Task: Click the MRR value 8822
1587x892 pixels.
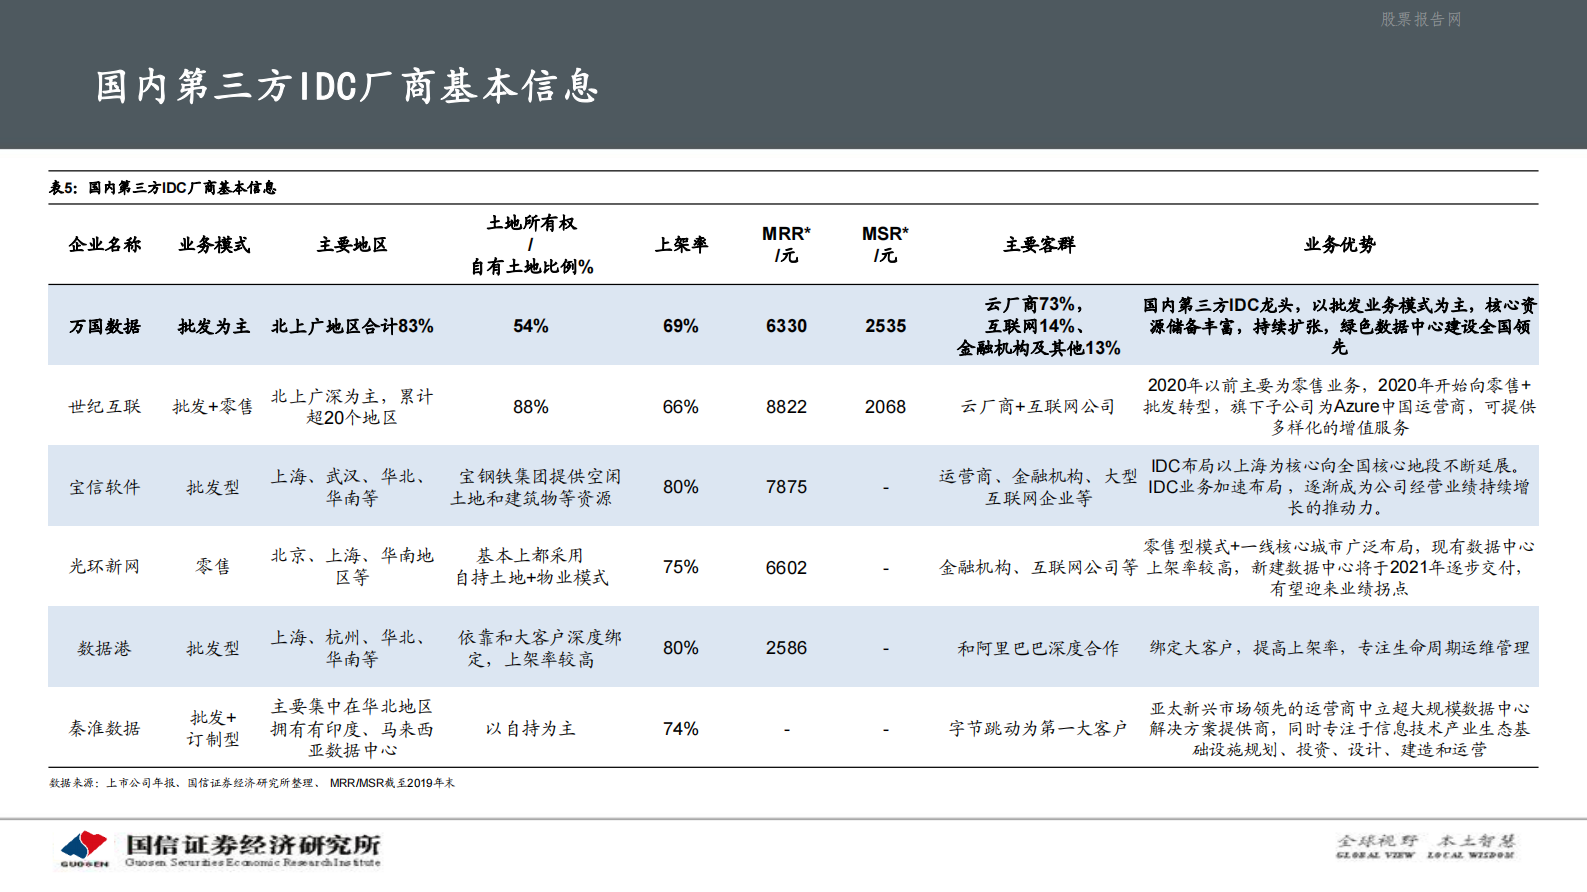Action: click(786, 407)
